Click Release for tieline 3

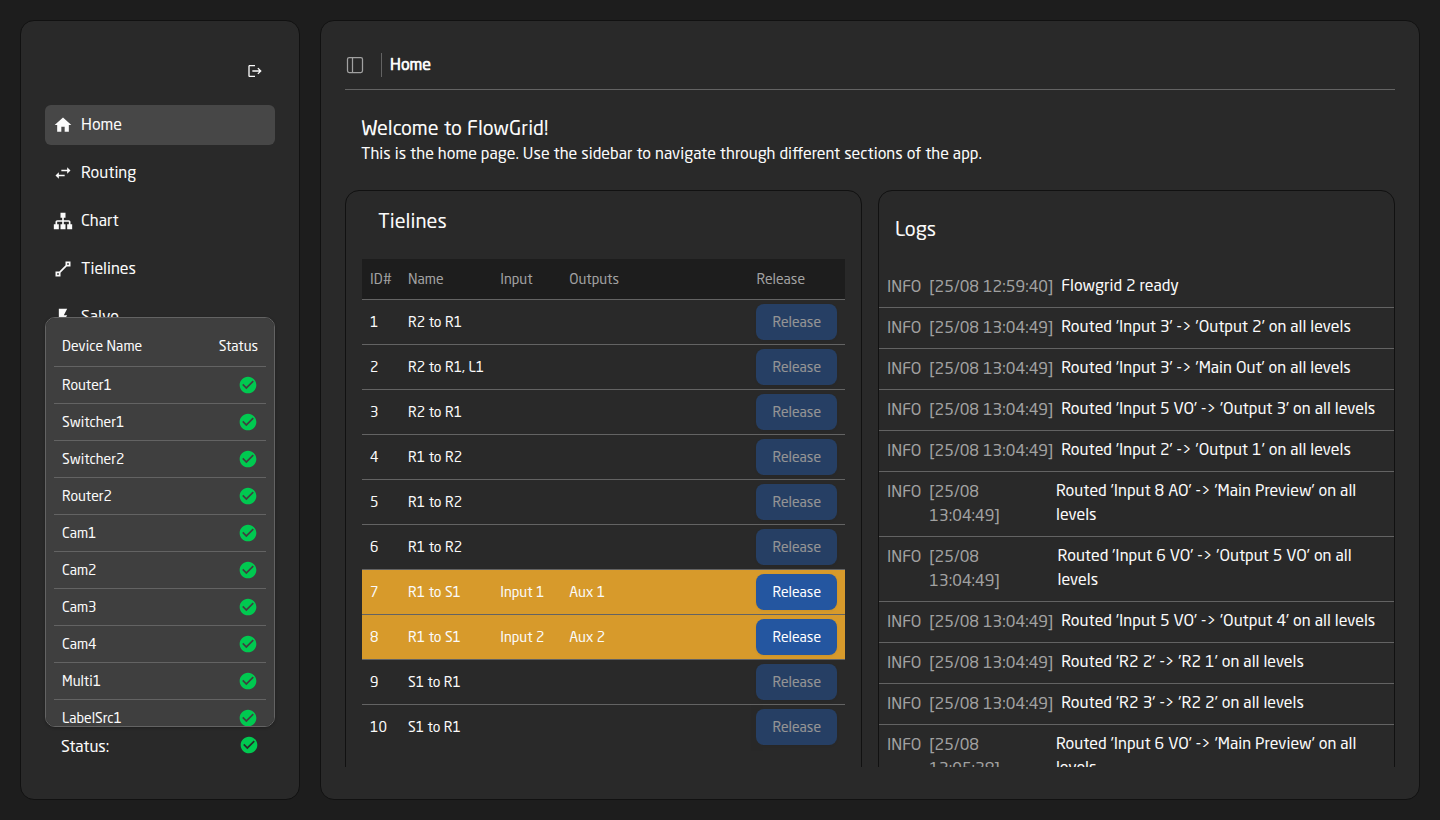point(796,412)
